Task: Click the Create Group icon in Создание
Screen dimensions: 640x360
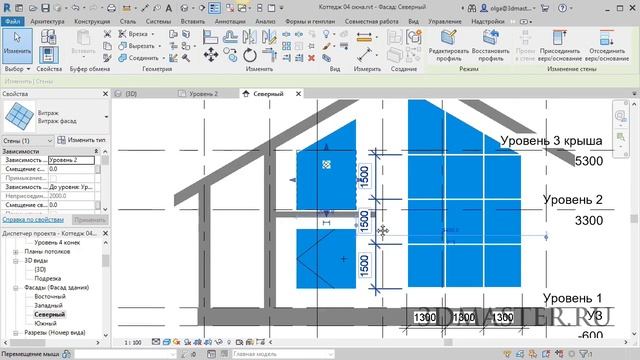Action: click(x=413, y=37)
